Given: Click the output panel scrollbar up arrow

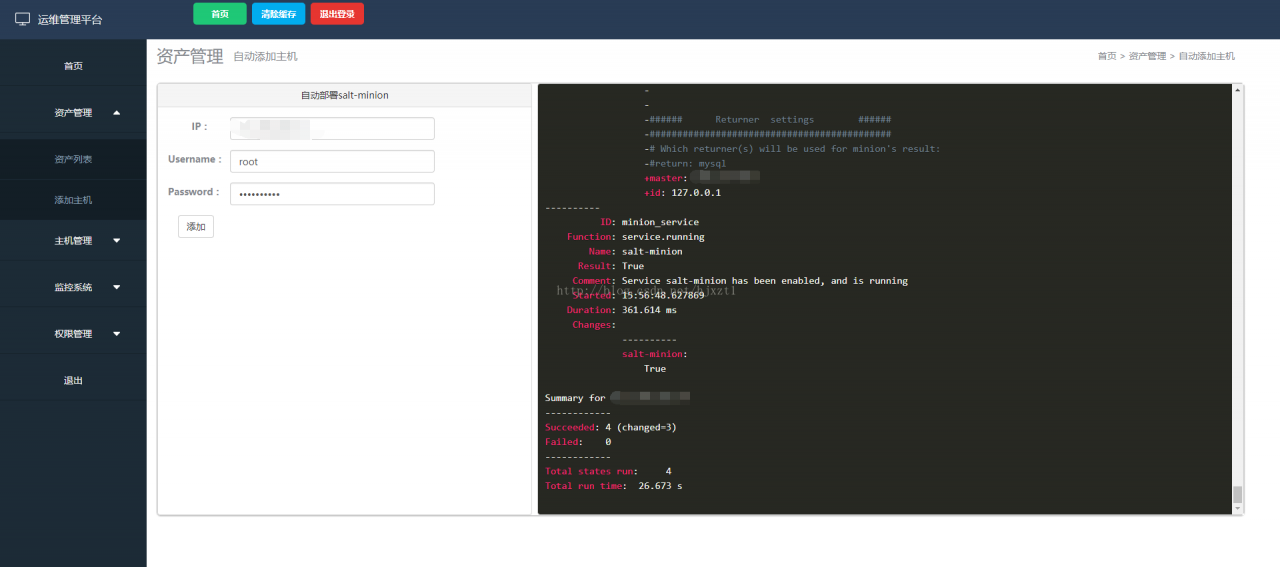Looking at the screenshot, I should tap(1238, 90).
